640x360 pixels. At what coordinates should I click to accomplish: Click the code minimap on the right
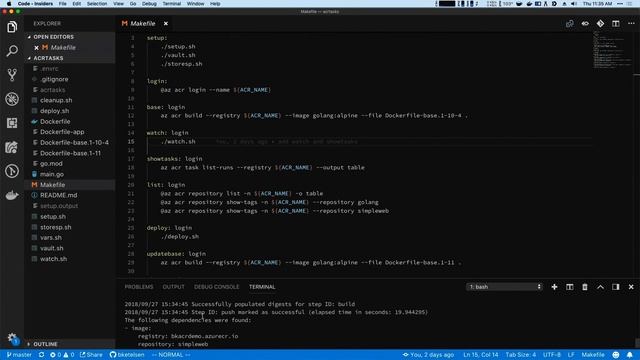611,49
